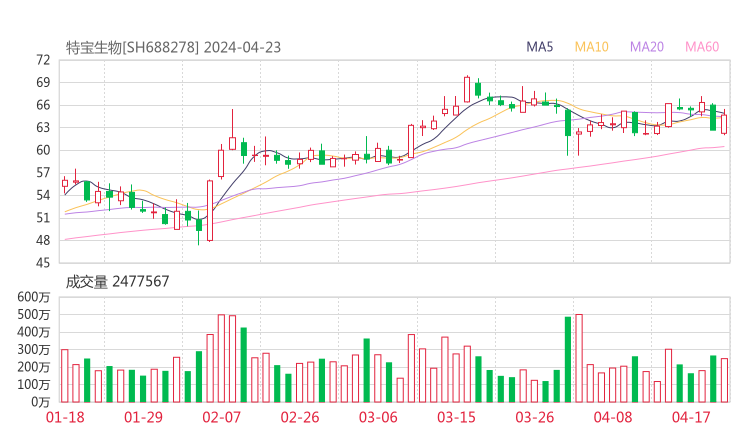The height and width of the screenshot is (440, 740).
Task: Click the 01-18 date axis label
Action: (x=65, y=417)
